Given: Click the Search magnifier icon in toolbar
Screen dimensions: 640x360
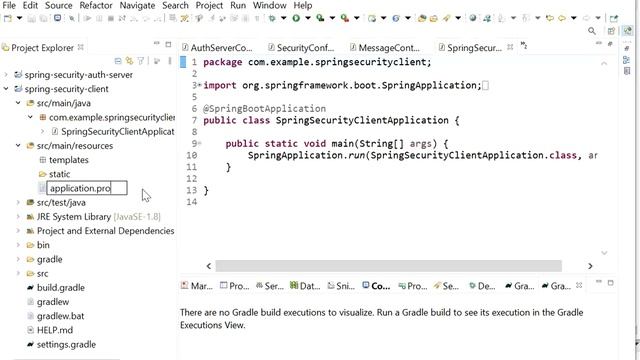Looking at the screenshot, I should (x=592, y=31).
